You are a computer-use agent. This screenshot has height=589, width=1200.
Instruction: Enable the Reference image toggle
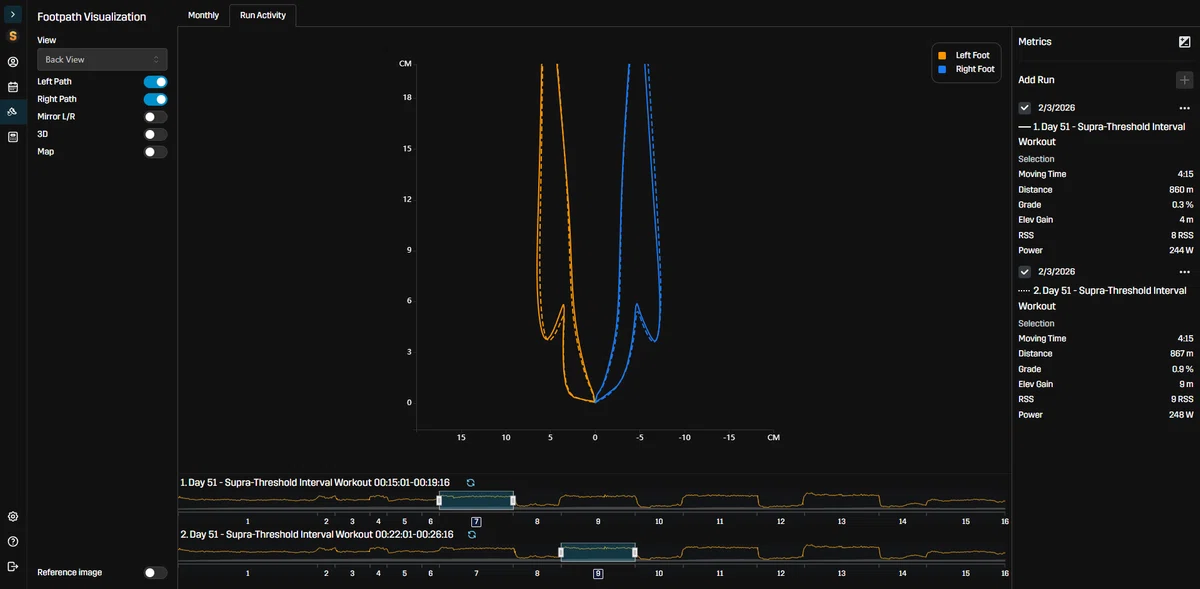point(155,573)
